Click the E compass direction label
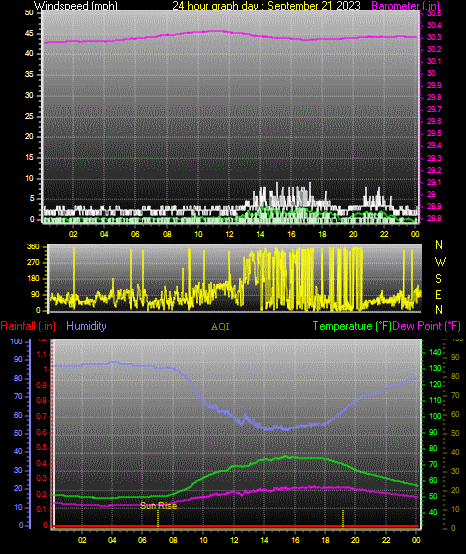466x554 pixels. click(438, 294)
